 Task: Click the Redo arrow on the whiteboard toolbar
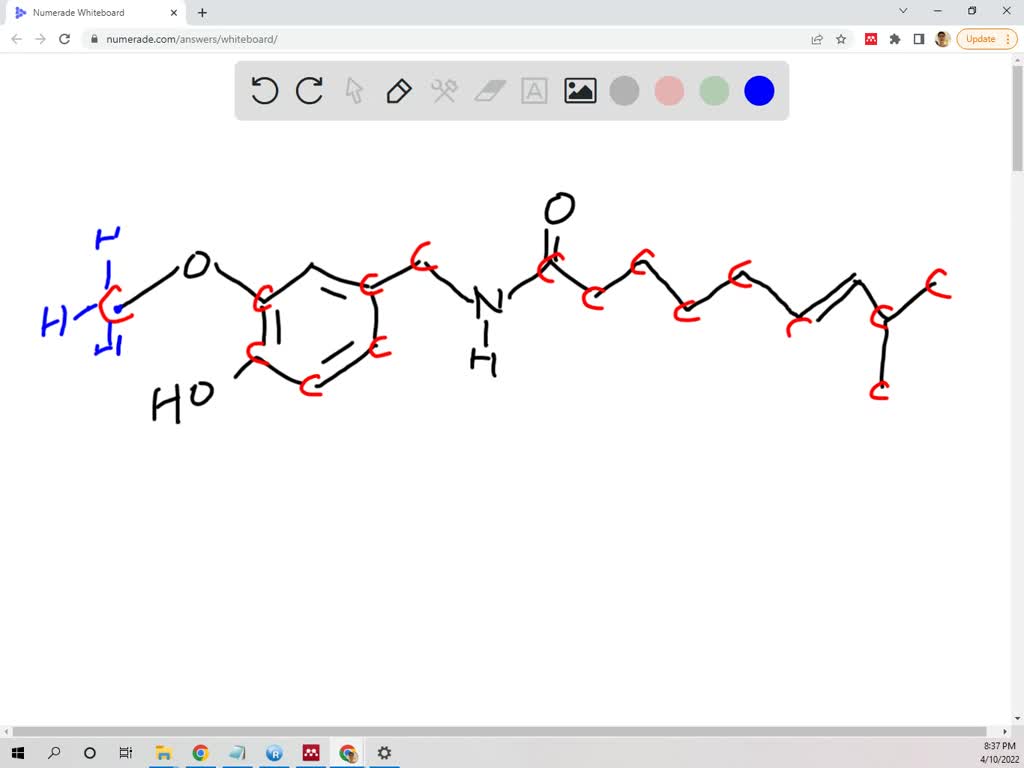(309, 90)
